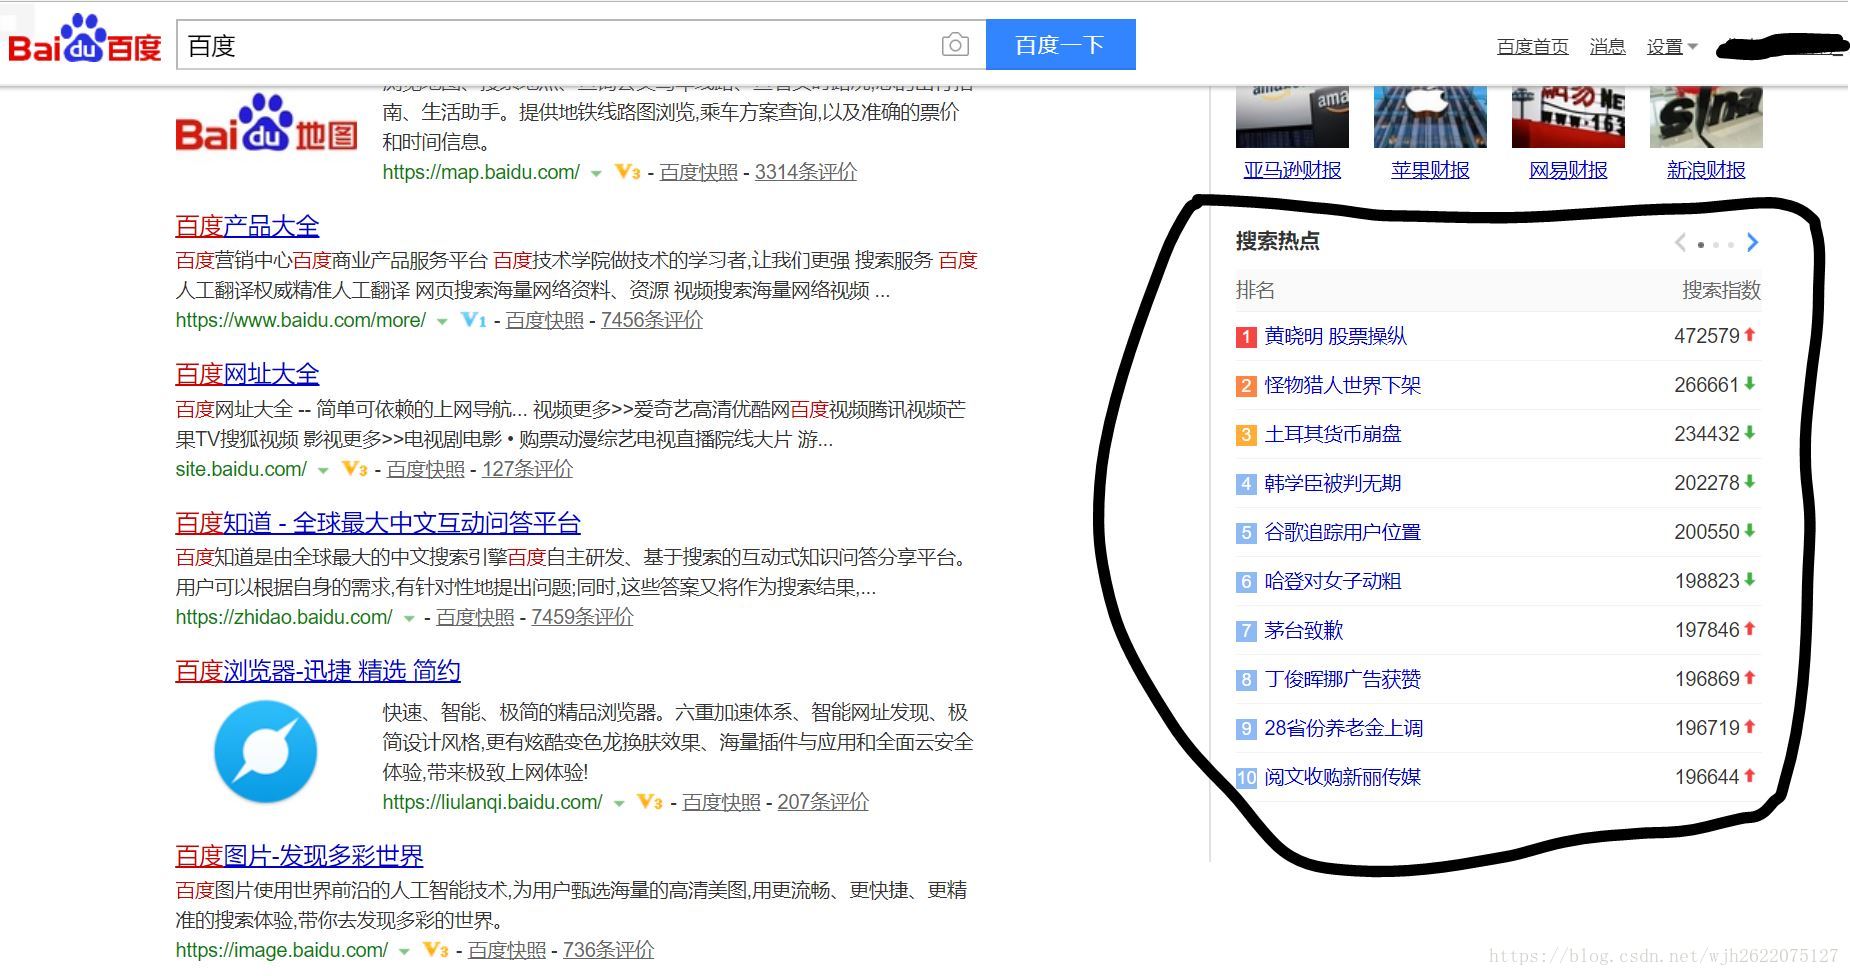Click rank 1 badge for 黄晓明 股票操纵
This screenshot has width=1850, height=976.
[1246, 337]
